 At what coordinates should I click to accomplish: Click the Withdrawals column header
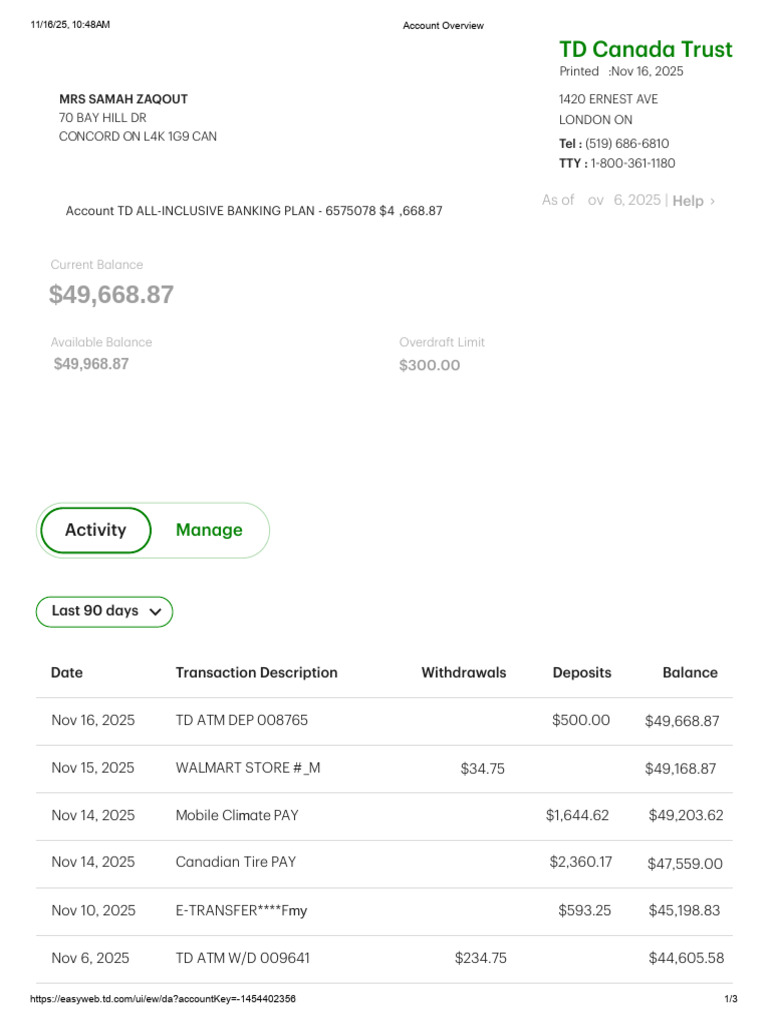pos(464,673)
